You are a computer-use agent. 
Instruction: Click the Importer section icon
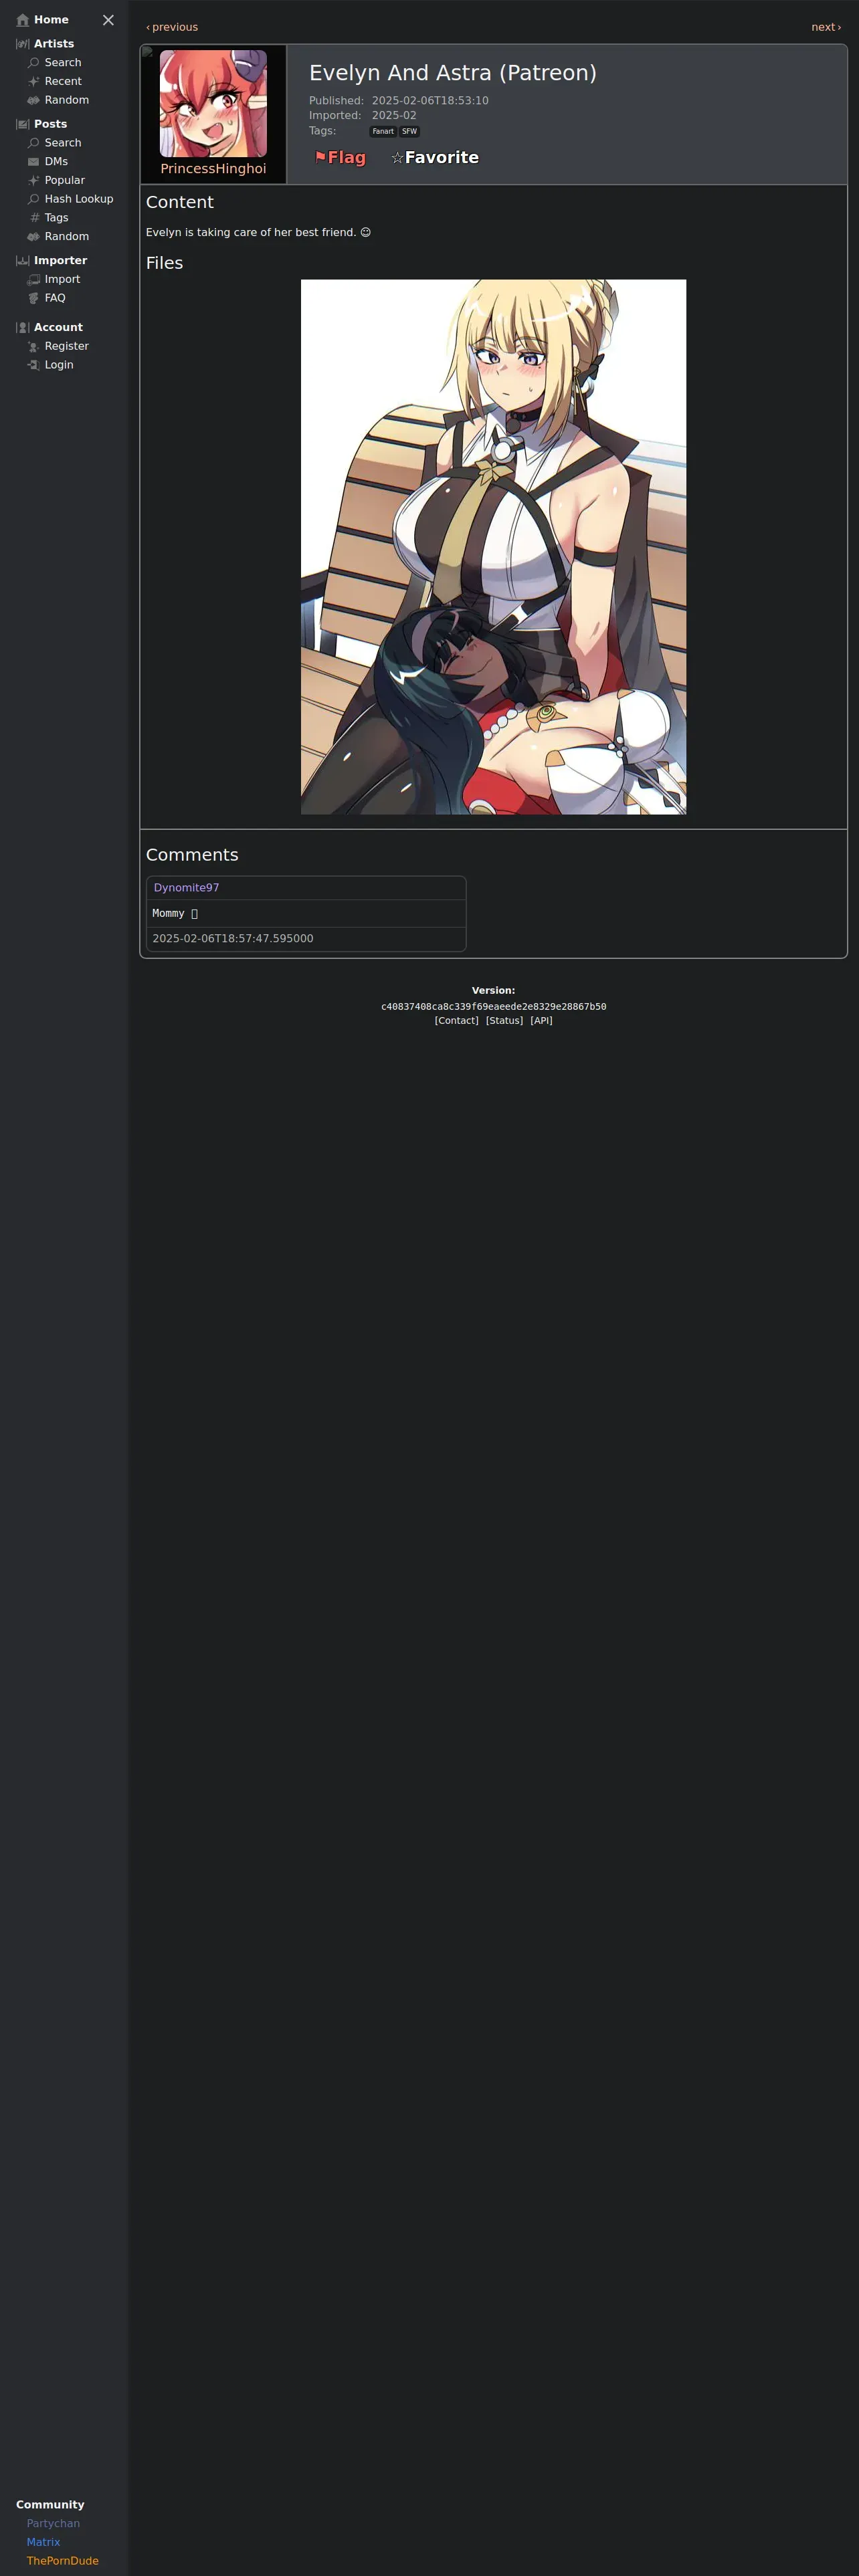tap(23, 261)
